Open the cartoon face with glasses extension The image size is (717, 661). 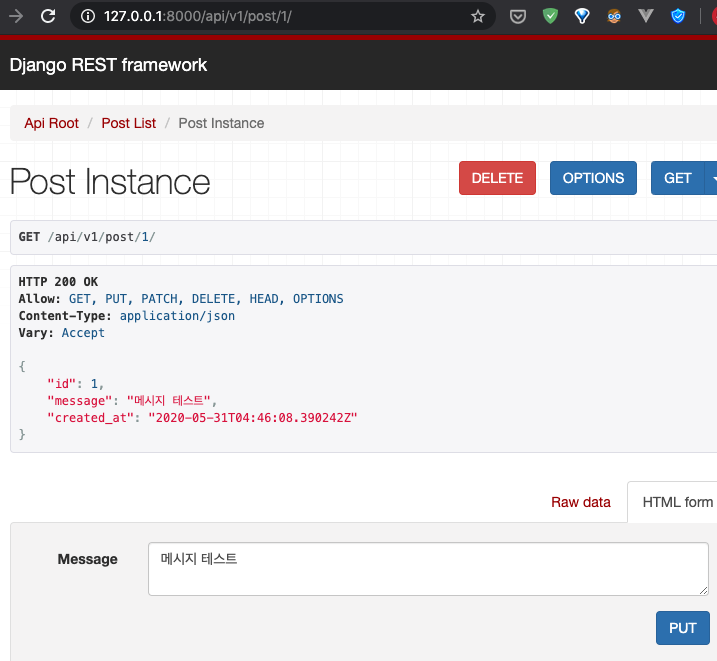[x=614, y=16]
